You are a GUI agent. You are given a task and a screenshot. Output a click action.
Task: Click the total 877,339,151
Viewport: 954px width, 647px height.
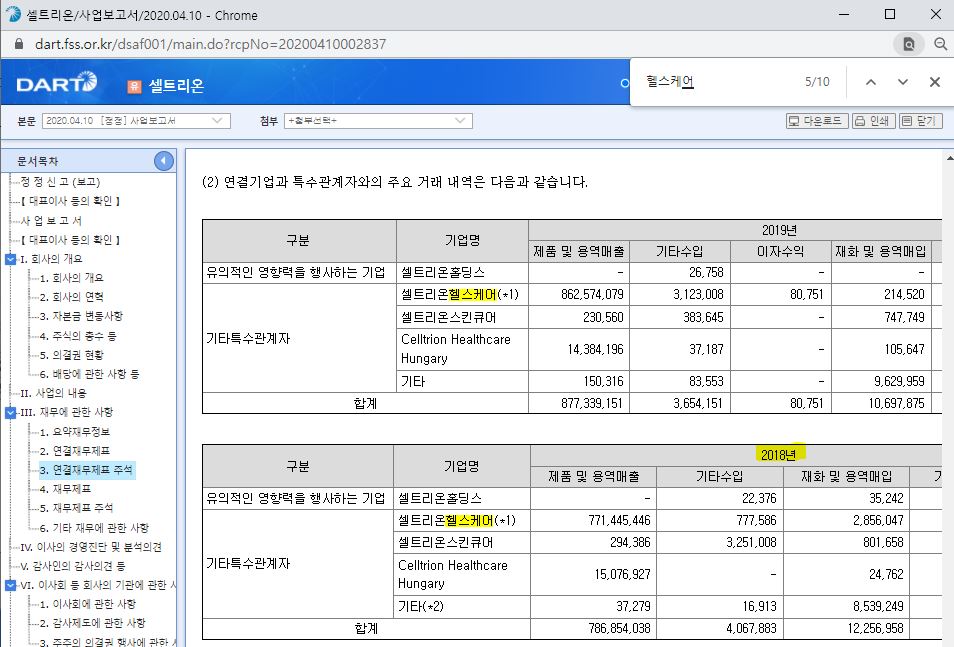(x=592, y=404)
